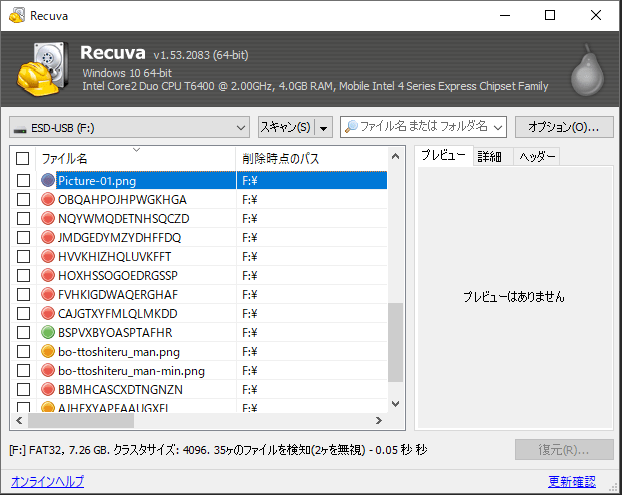622x495 pixels.
Task: Switch to the プレビュー tab
Action: click(443, 155)
